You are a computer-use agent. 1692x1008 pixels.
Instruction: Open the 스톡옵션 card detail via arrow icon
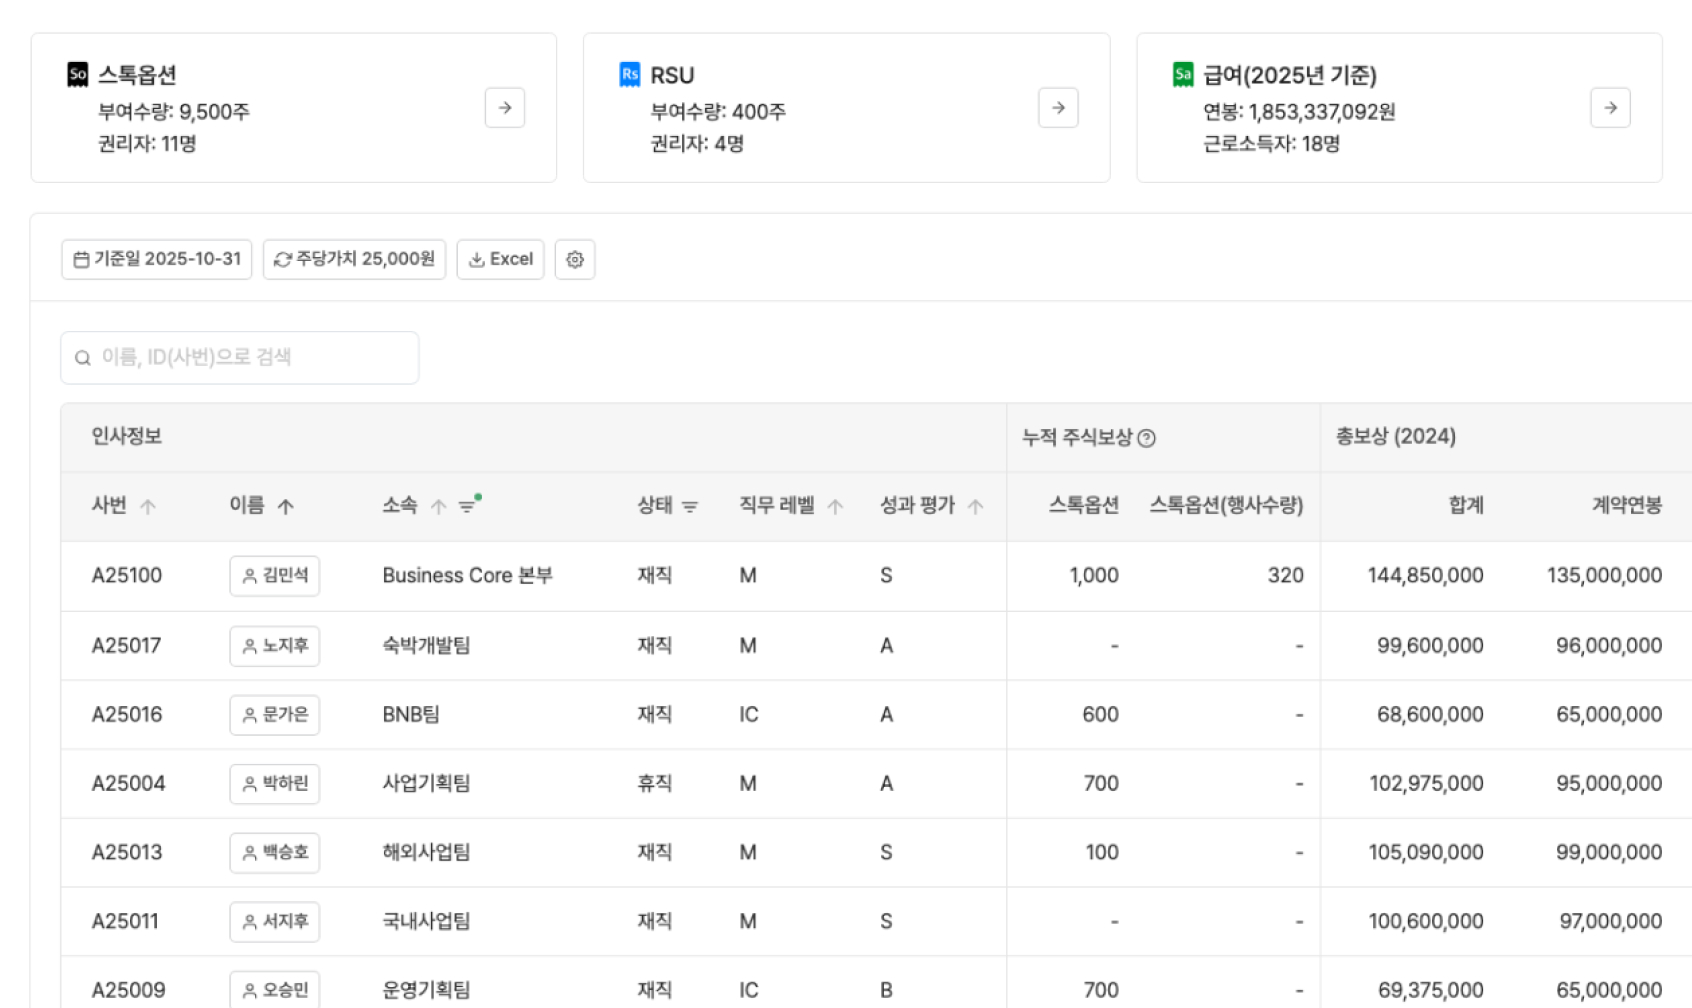point(504,107)
